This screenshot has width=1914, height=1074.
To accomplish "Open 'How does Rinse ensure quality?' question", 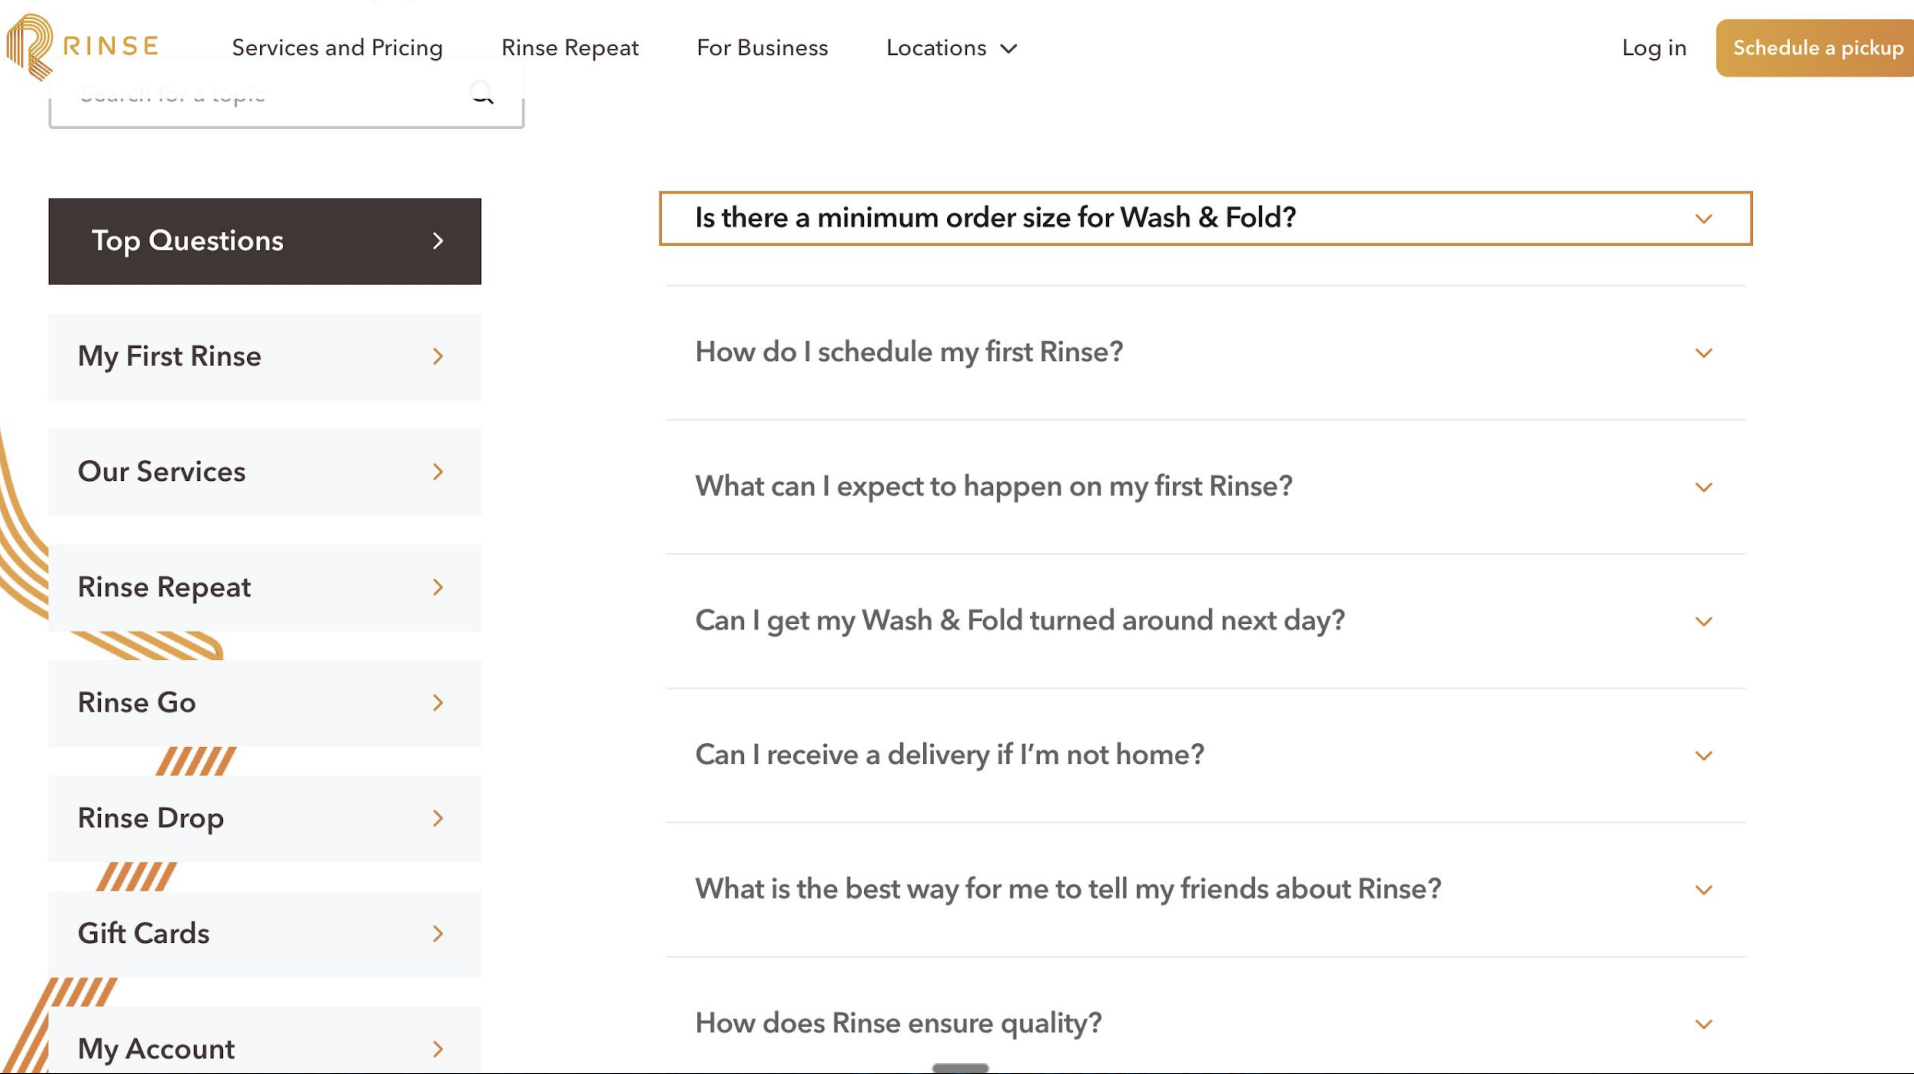I will click(1206, 1023).
